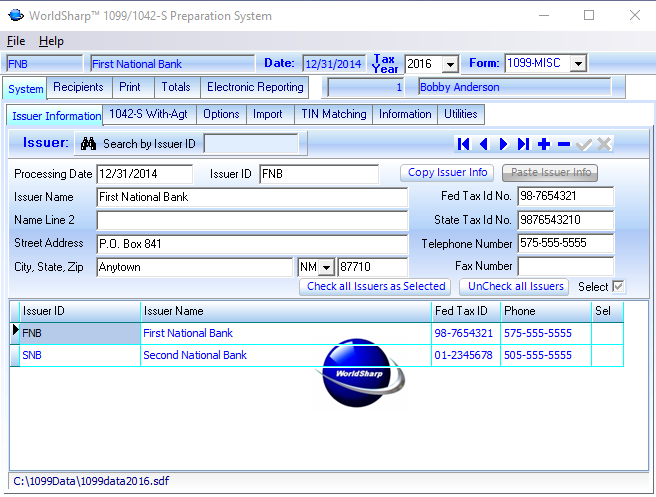Viewport: 656px width, 497px height.
Task: Click the Bobby Anderson recipient field
Action: click(515, 87)
